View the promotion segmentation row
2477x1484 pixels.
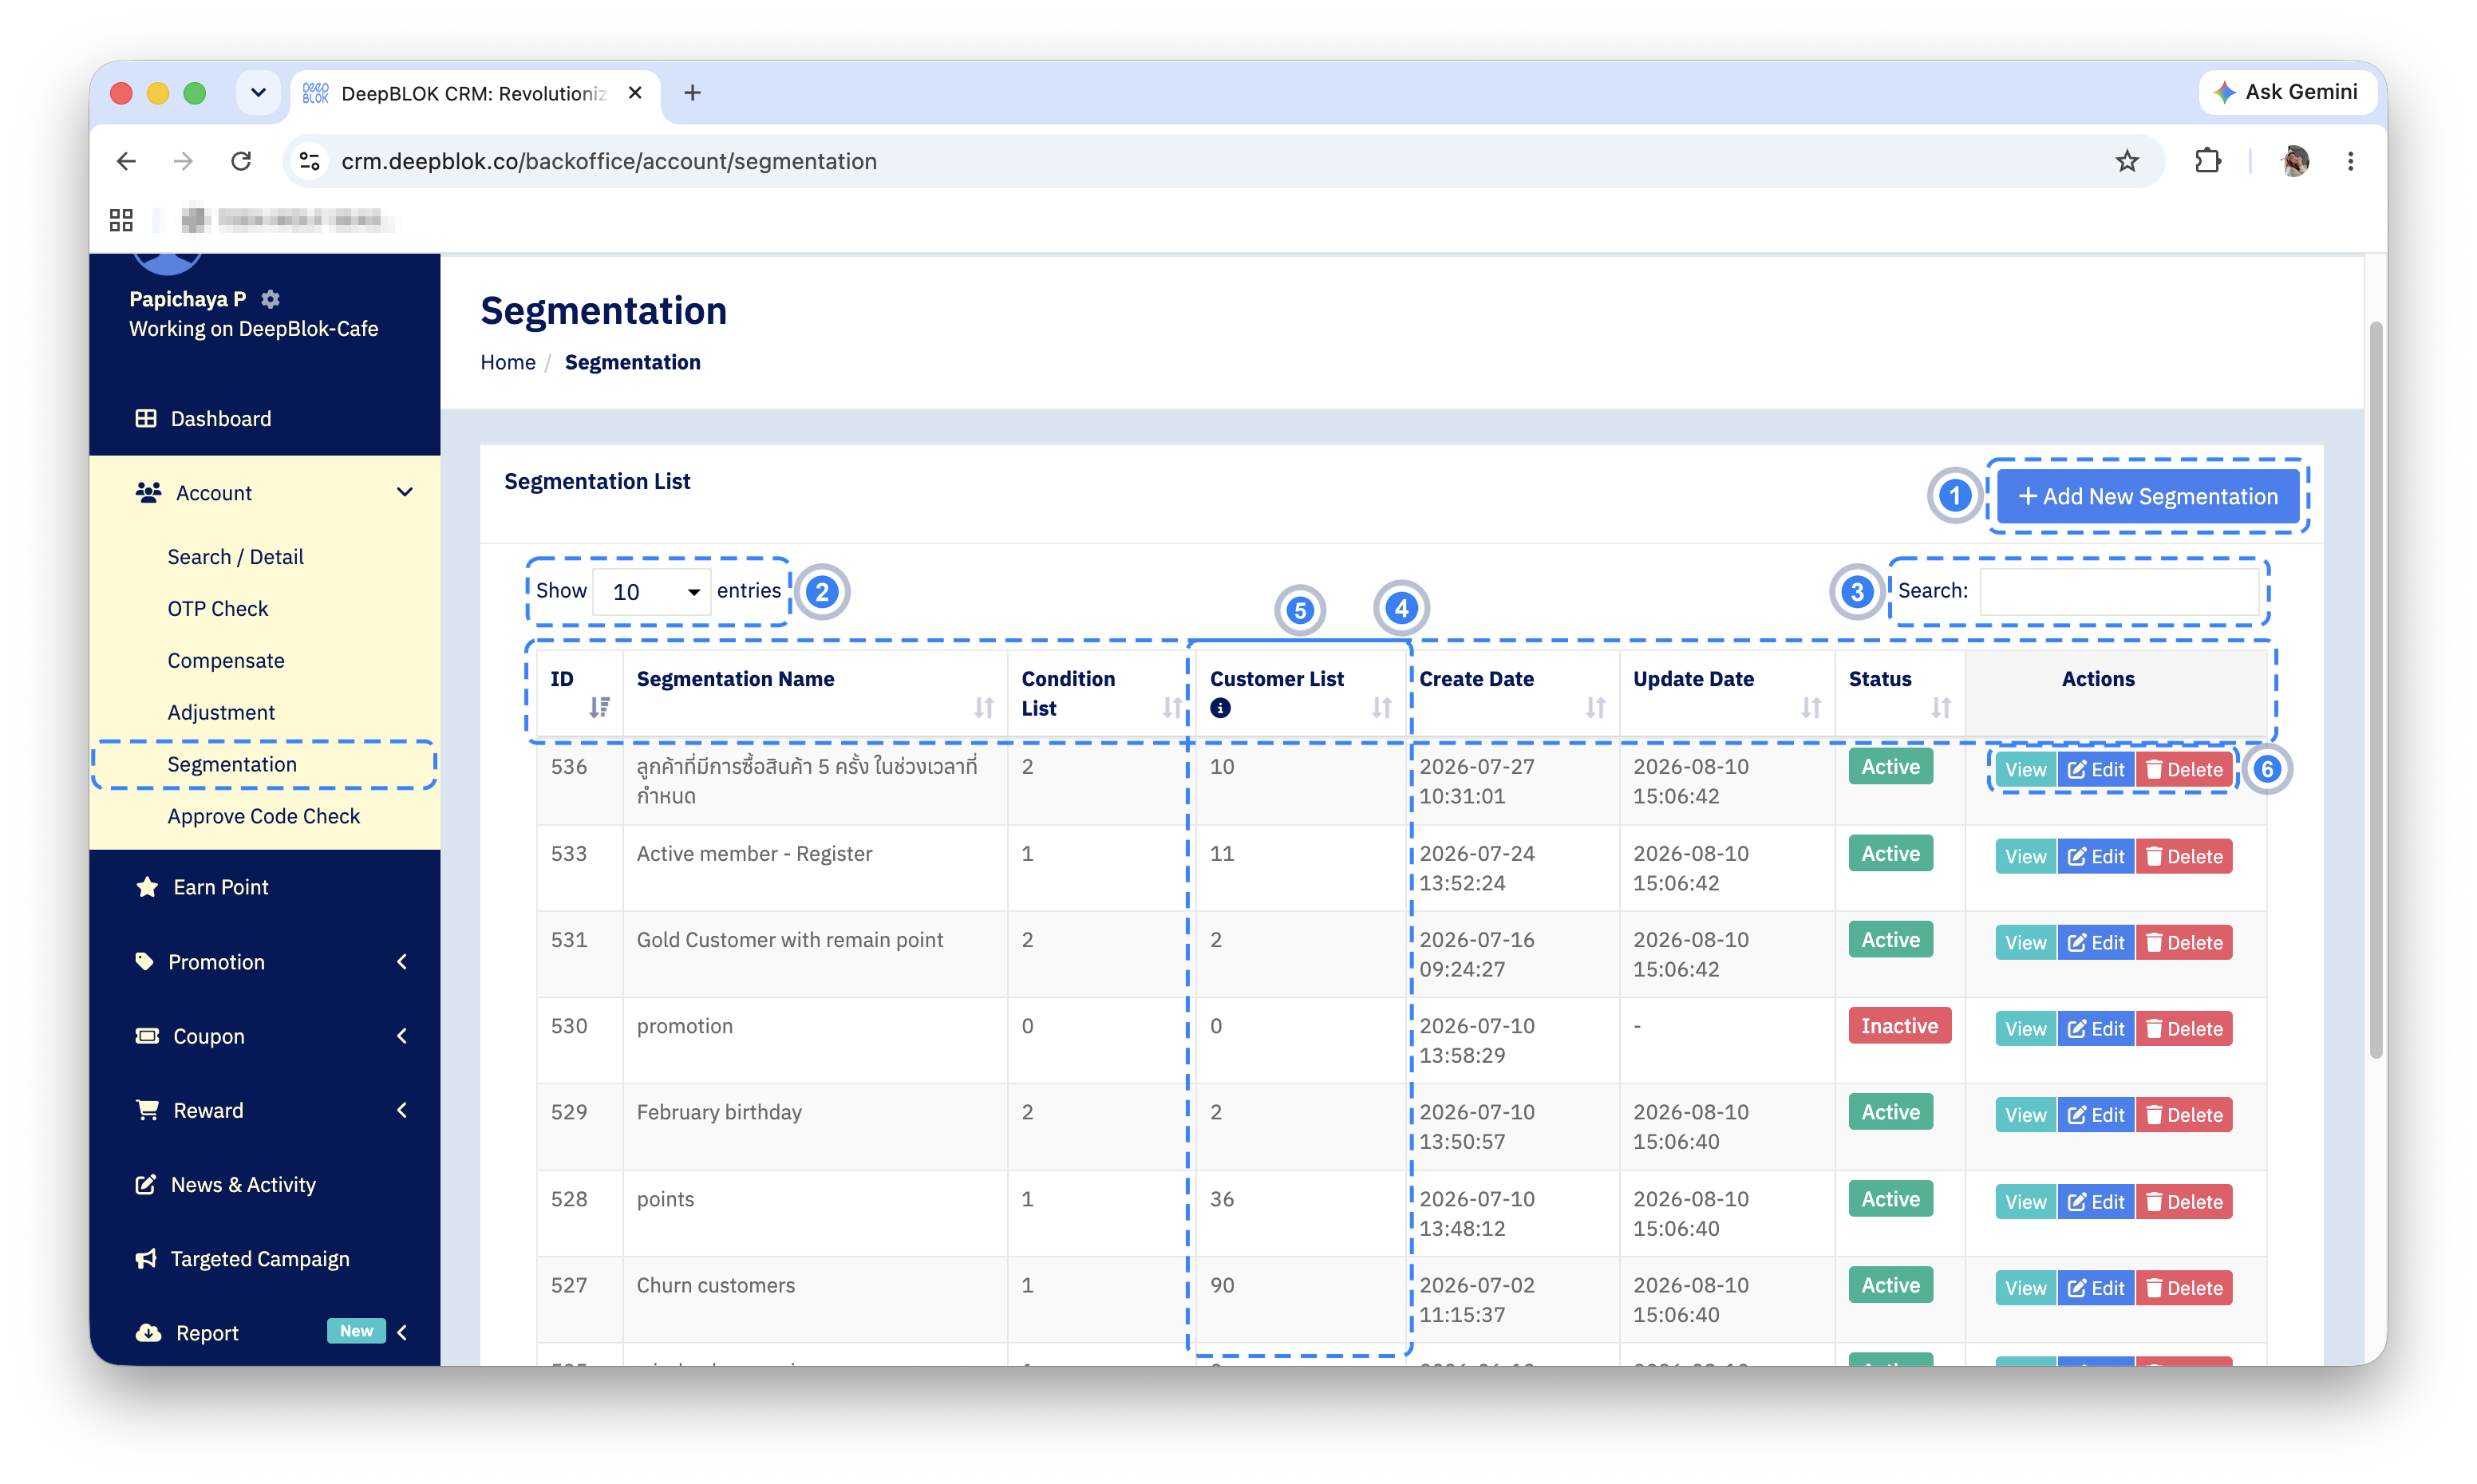pos(2025,1029)
